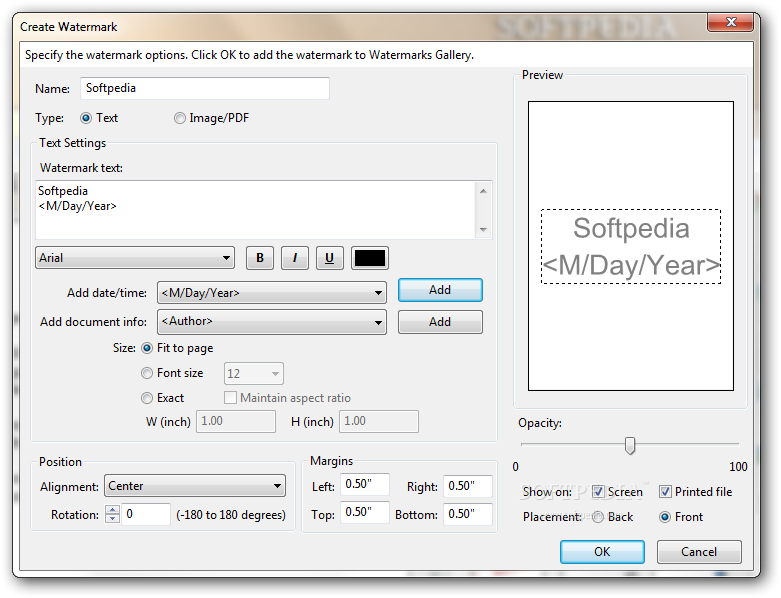Enable Maintain aspect ratio checkbox
Image resolution: width=781 pixels, height=598 pixels.
coord(230,398)
